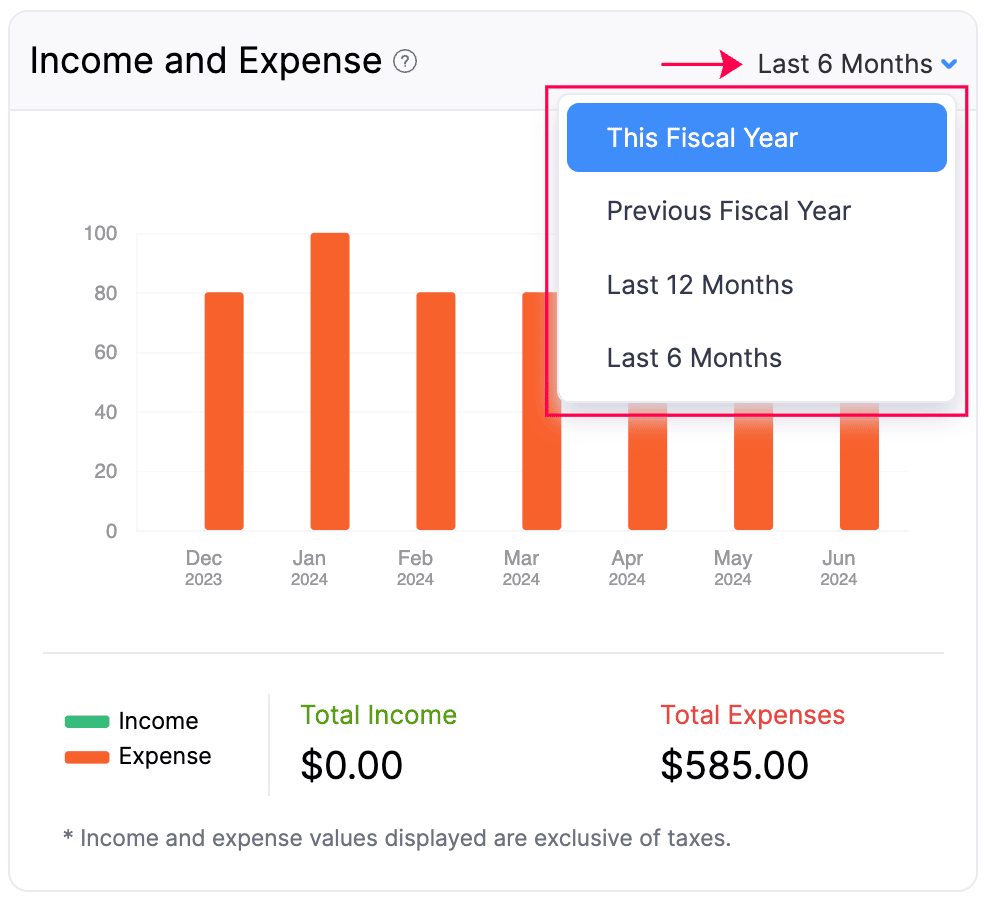
Task: Click the blue chevron beside Last 6 Months
Action: coord(949,63)
